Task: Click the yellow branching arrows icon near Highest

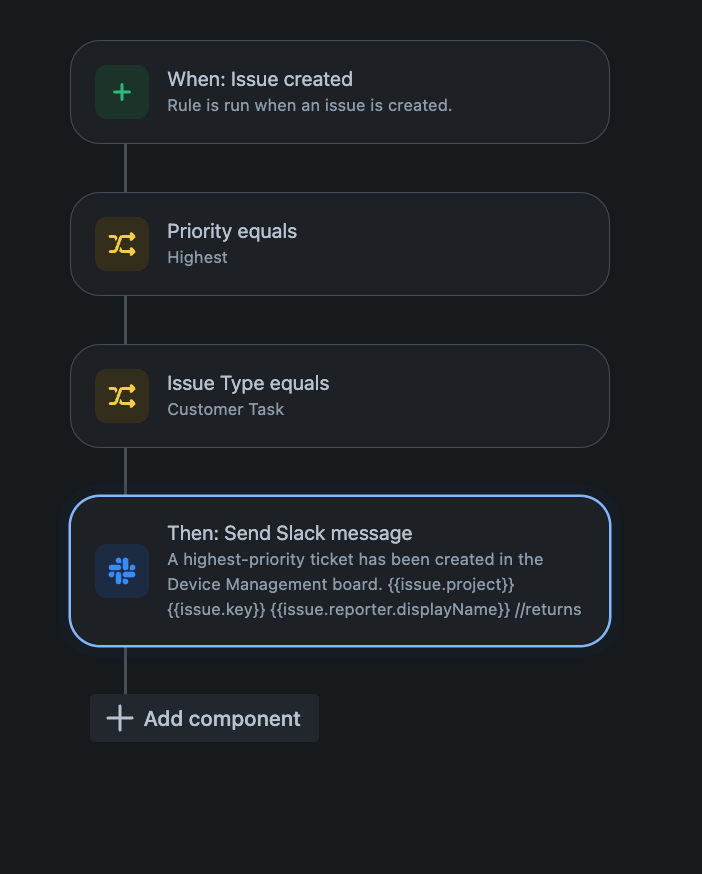Action: point(121,243)
